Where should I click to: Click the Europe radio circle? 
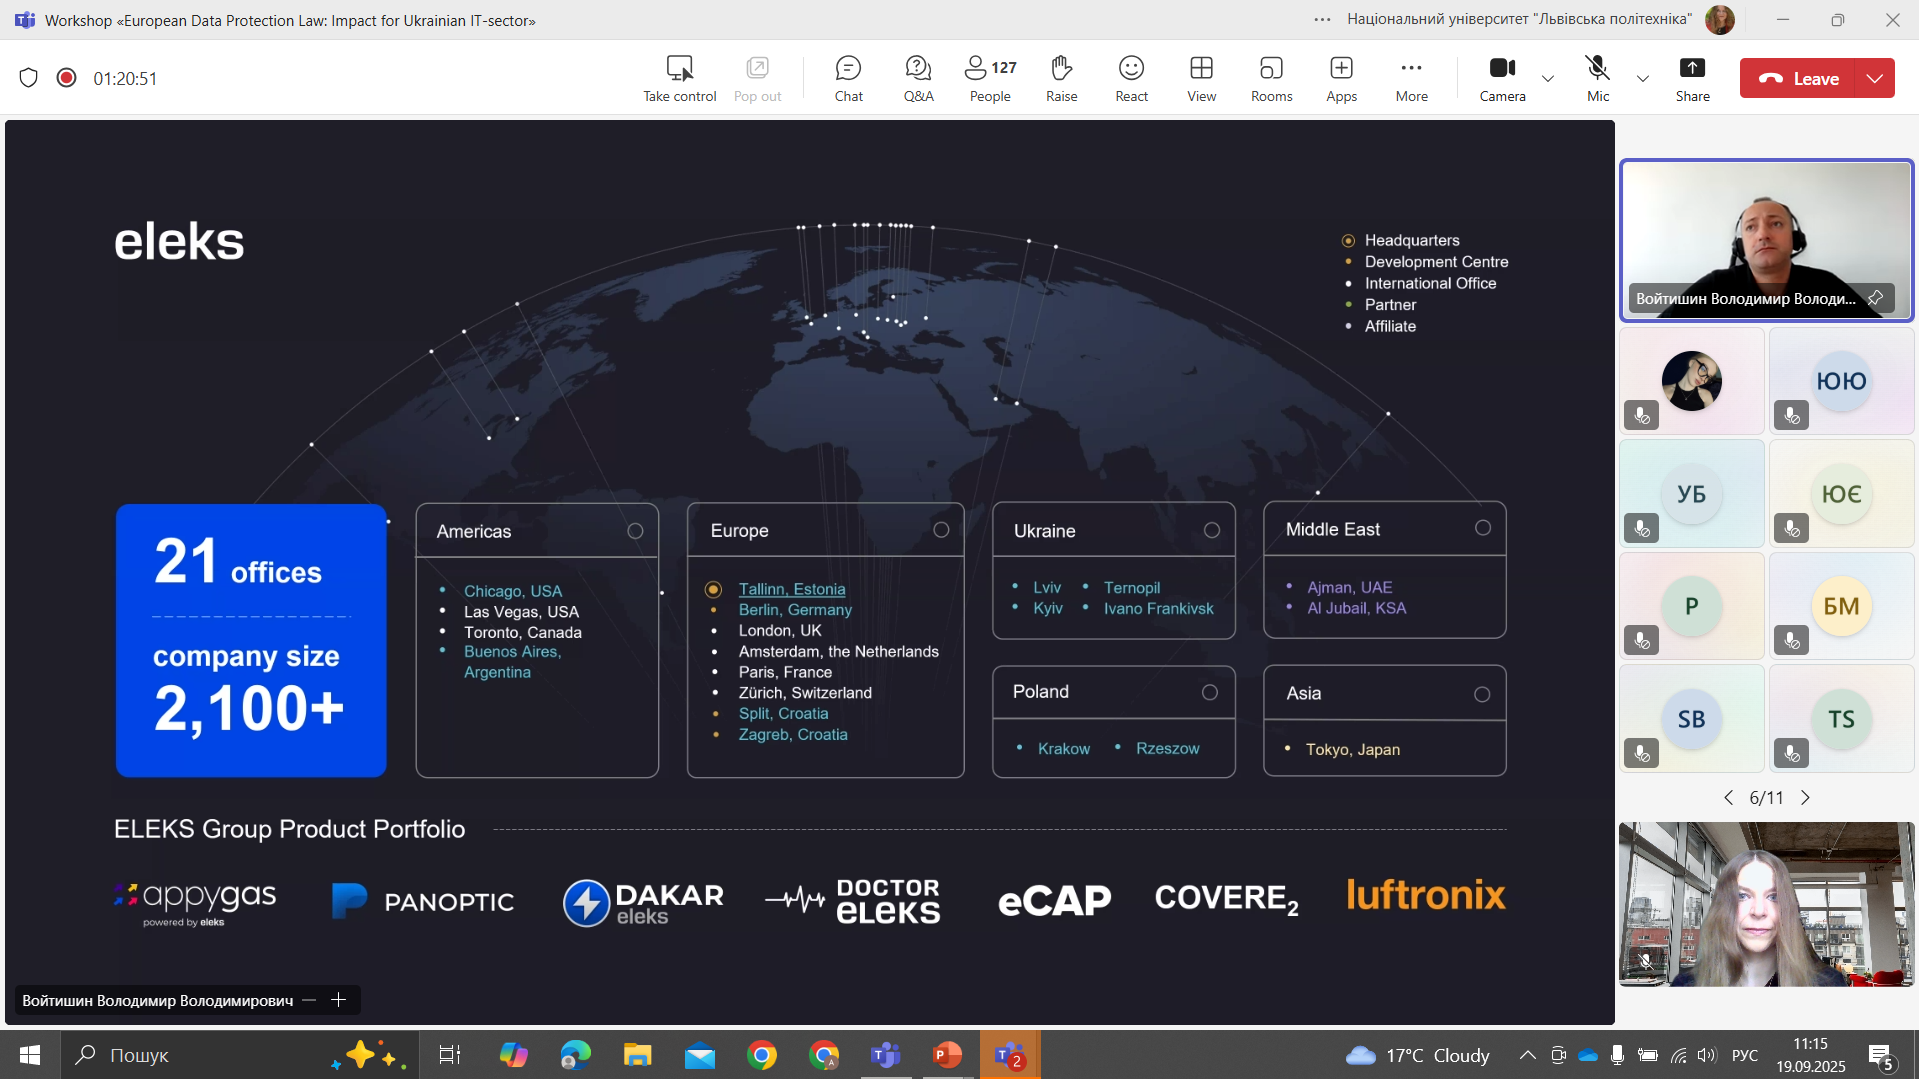(941, 530)
